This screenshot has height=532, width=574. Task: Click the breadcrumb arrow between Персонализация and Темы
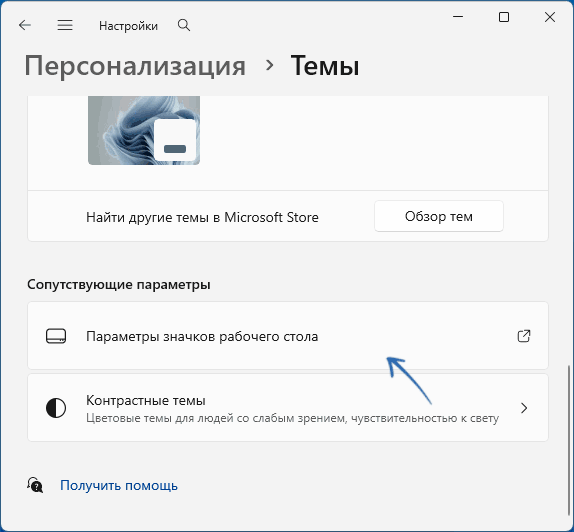pos(270,65)
